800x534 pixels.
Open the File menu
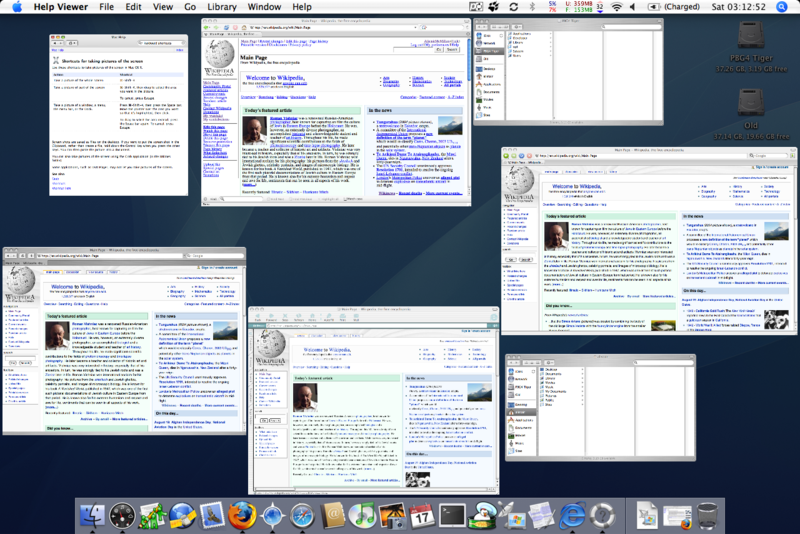(107, 7)
